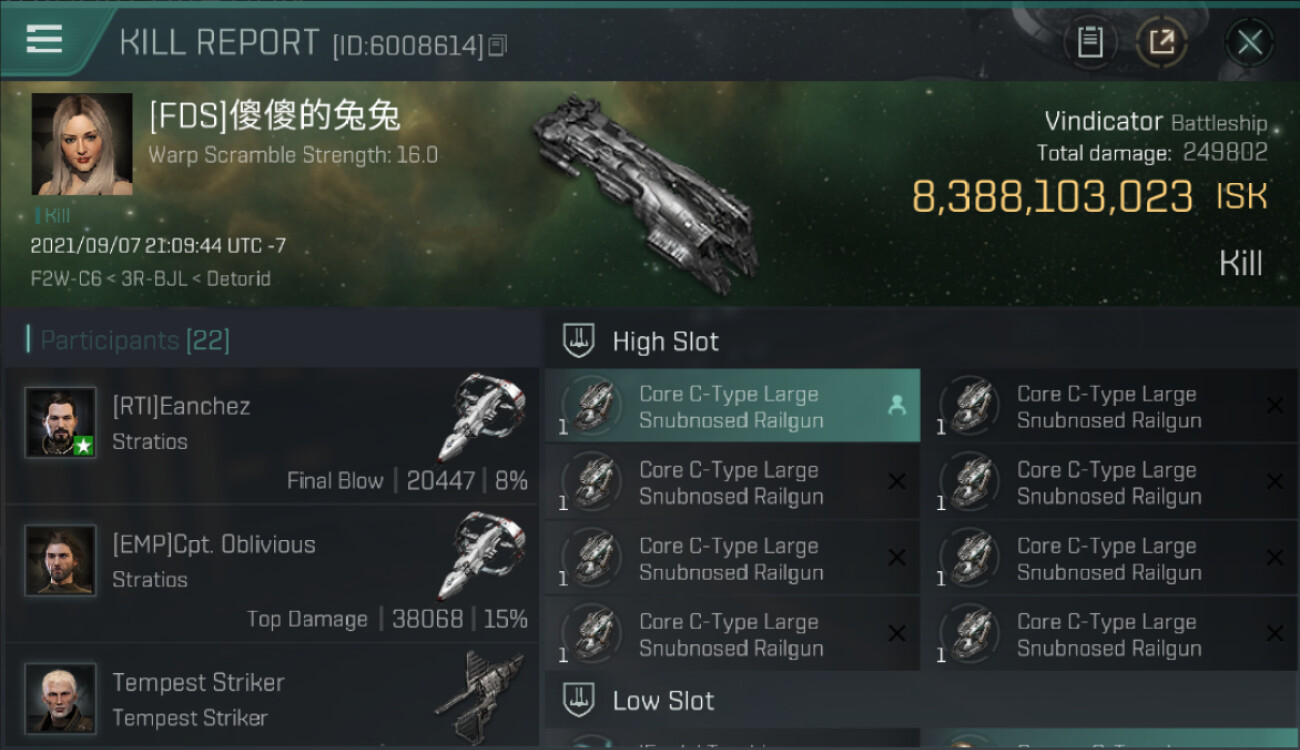Select the highlighted first Snubnosed Railgun

tap(732, 406)
